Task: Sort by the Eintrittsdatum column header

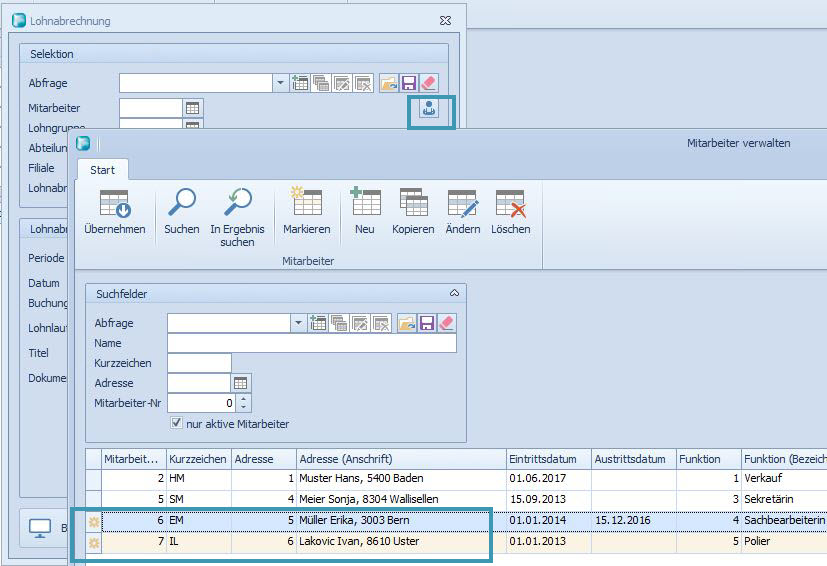Action: pos(548,459)
